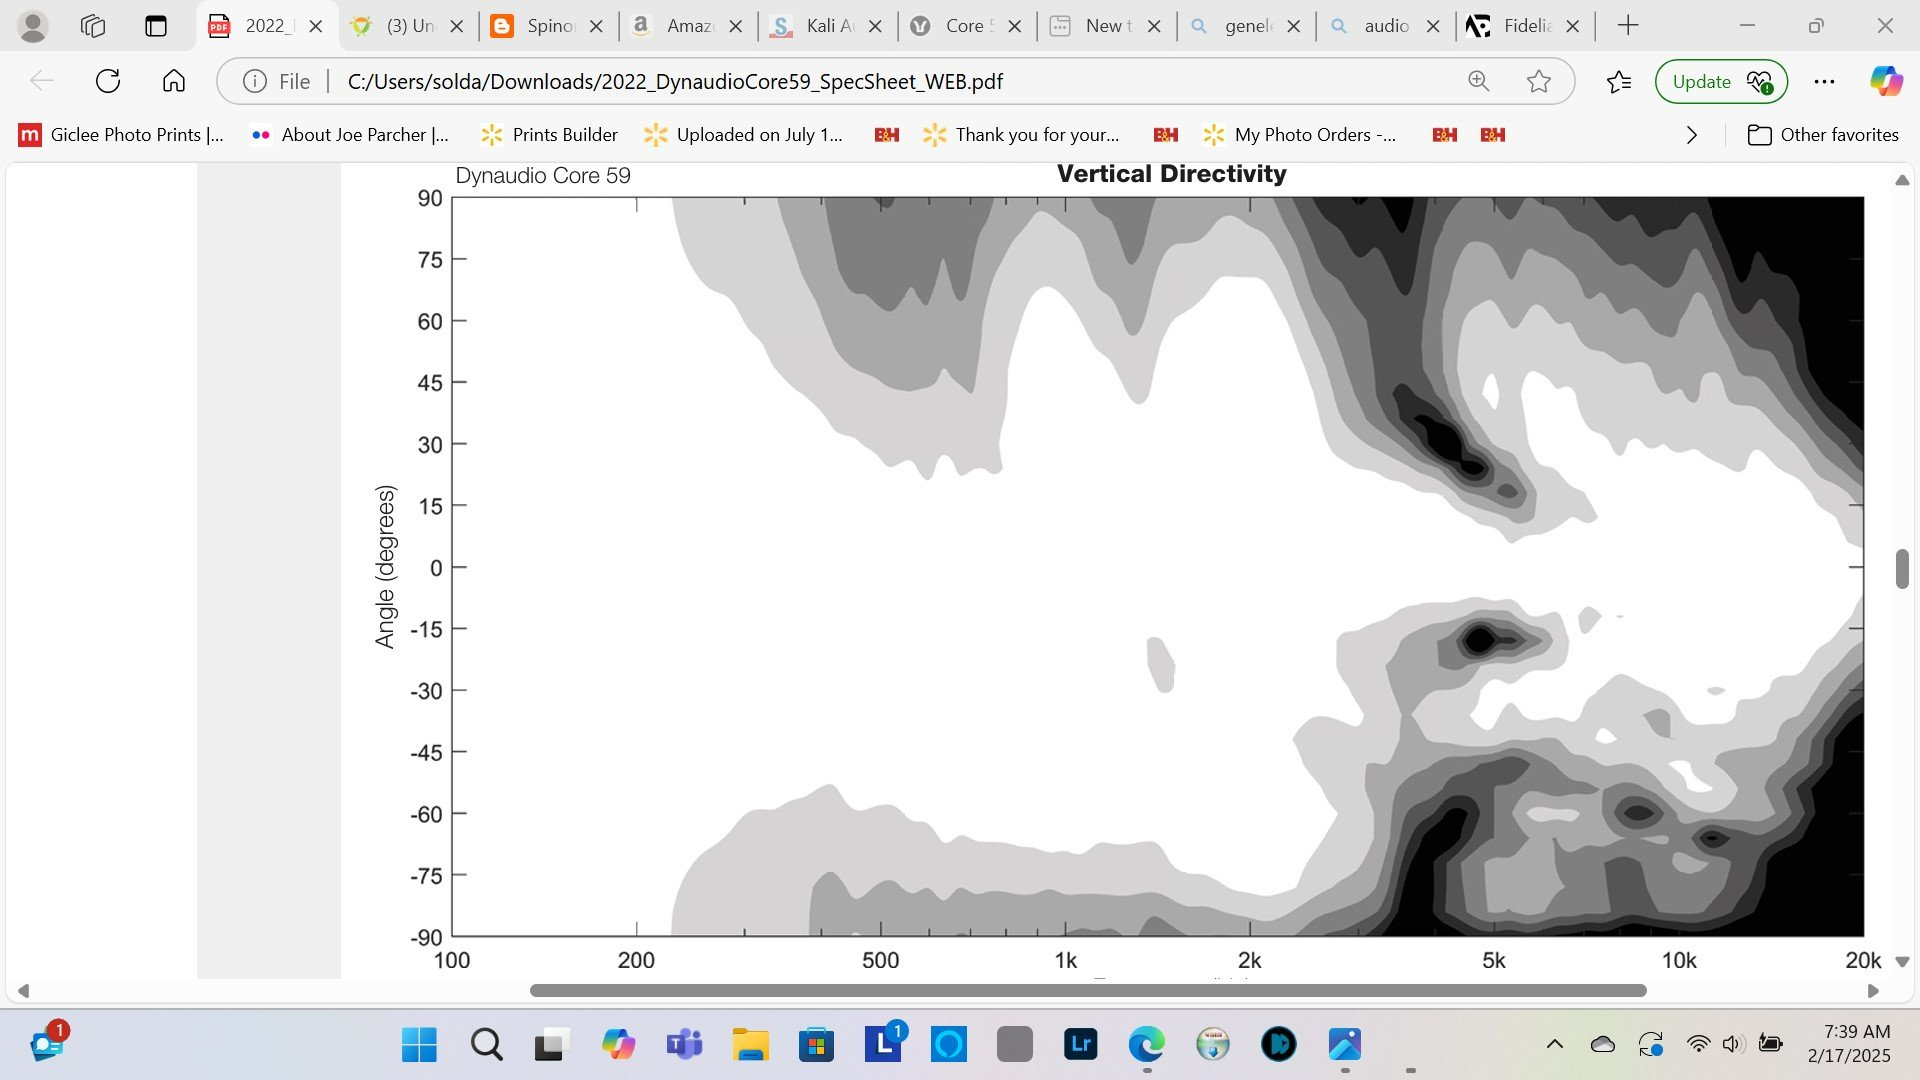Open a new browser tab
The width and height of the screenshot is (1920, 1080).
1628,26
